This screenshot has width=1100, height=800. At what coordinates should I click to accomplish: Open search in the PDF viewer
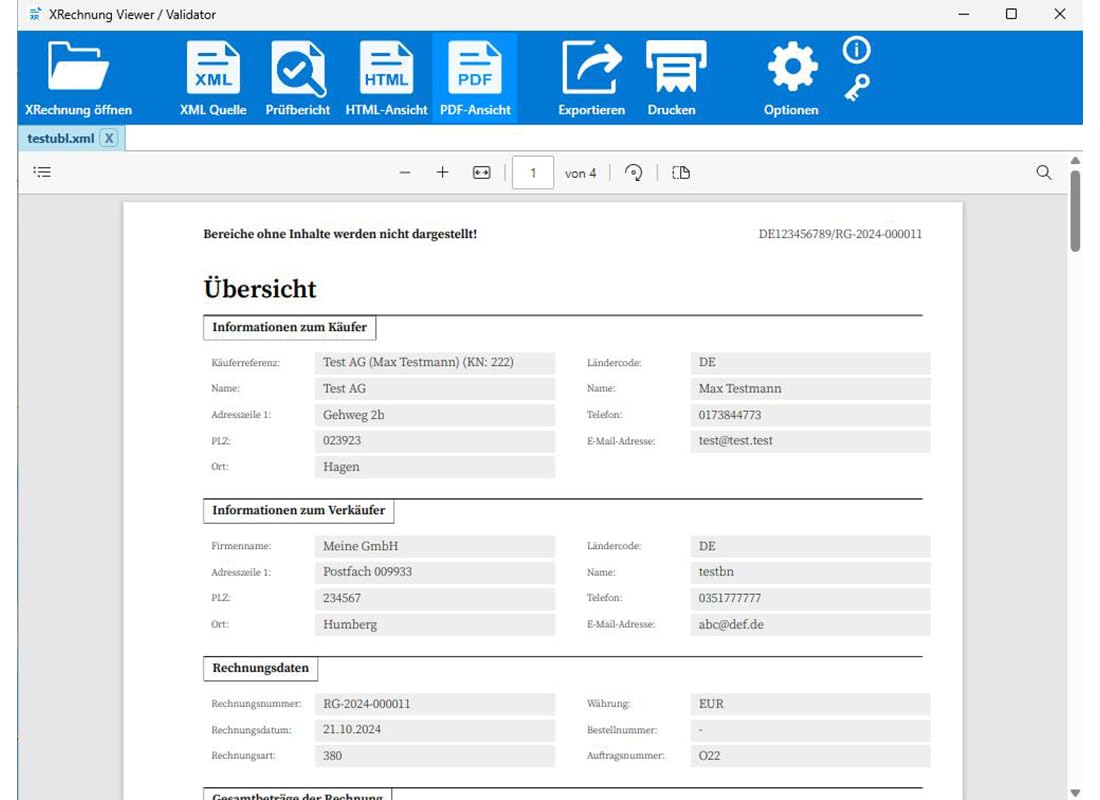coord(1044,173)
